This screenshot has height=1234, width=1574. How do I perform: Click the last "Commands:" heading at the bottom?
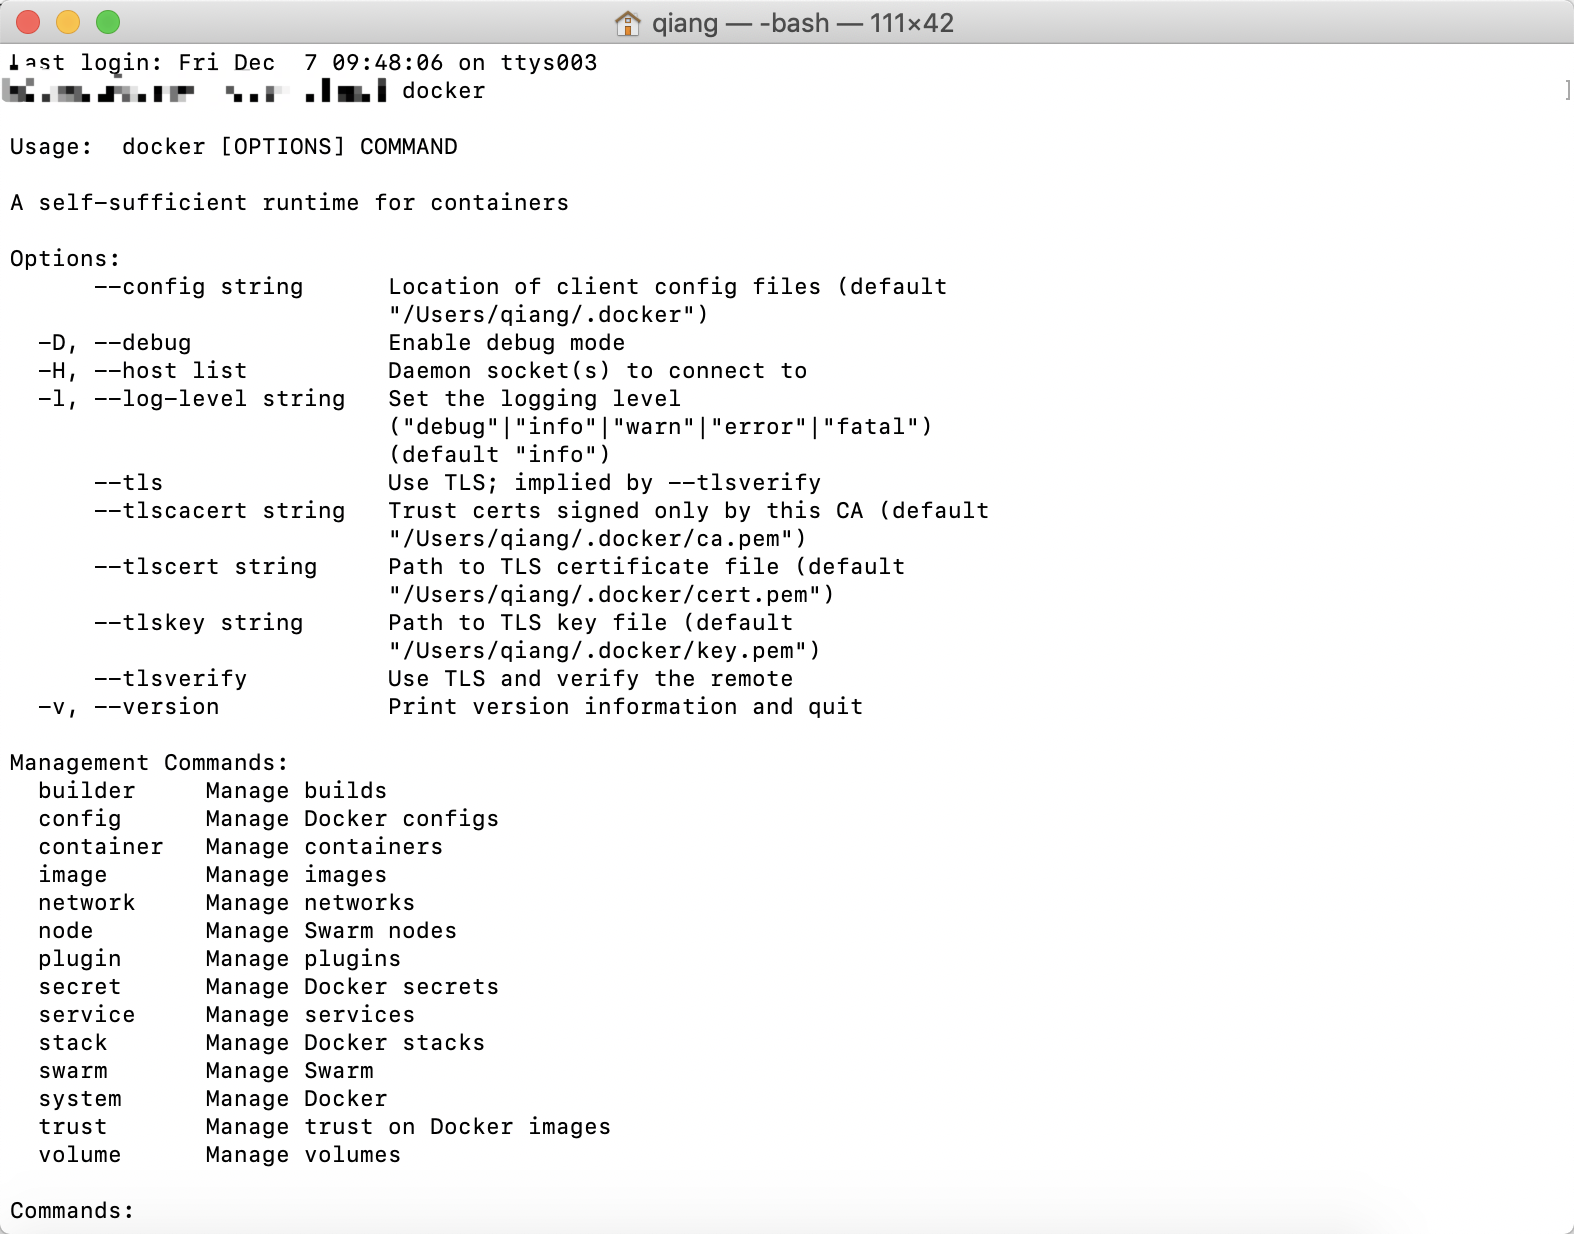tap(72, 1210)
